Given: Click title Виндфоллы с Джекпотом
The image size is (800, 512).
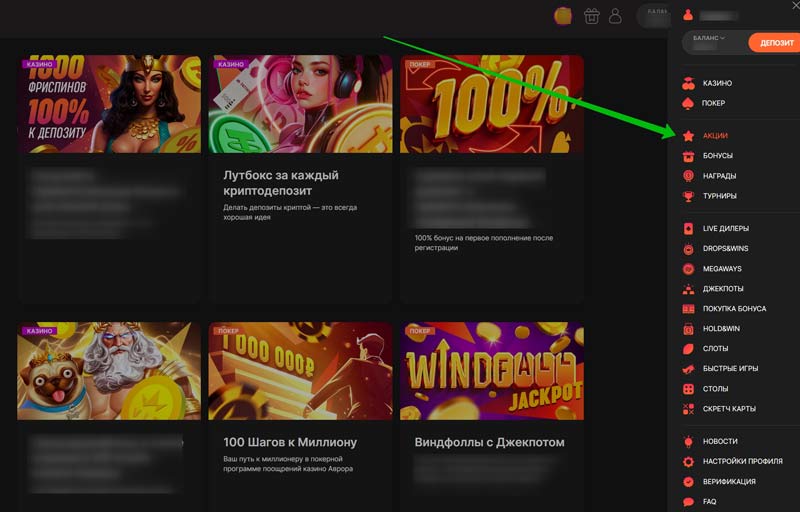Looking at the screenshot, I should [490, 442].
